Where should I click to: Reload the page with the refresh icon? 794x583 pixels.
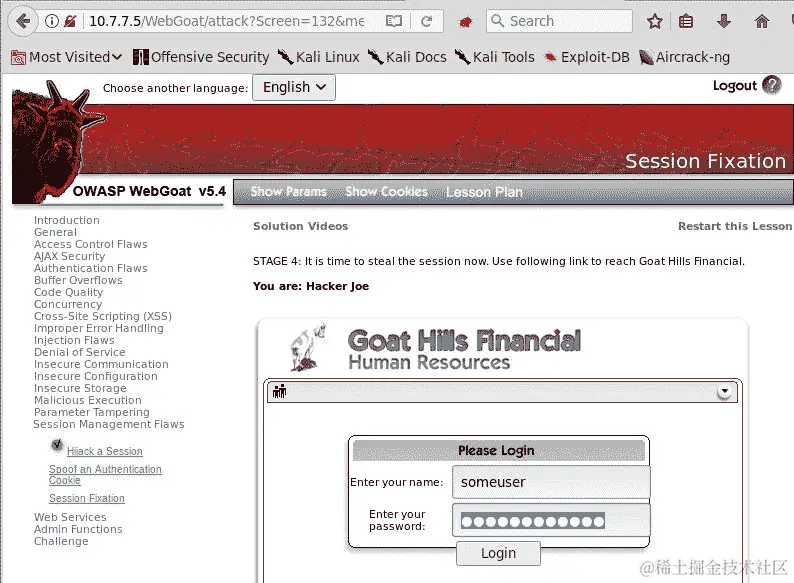tap(426, 21)
